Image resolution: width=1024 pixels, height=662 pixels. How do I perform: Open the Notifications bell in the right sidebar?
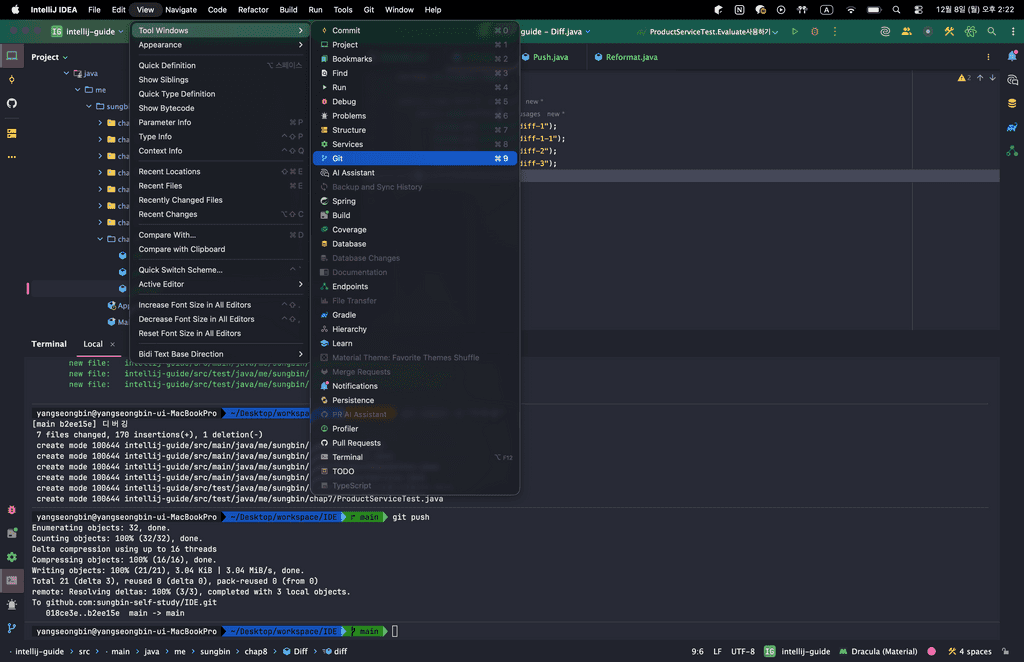click(x=1012, y=78)
